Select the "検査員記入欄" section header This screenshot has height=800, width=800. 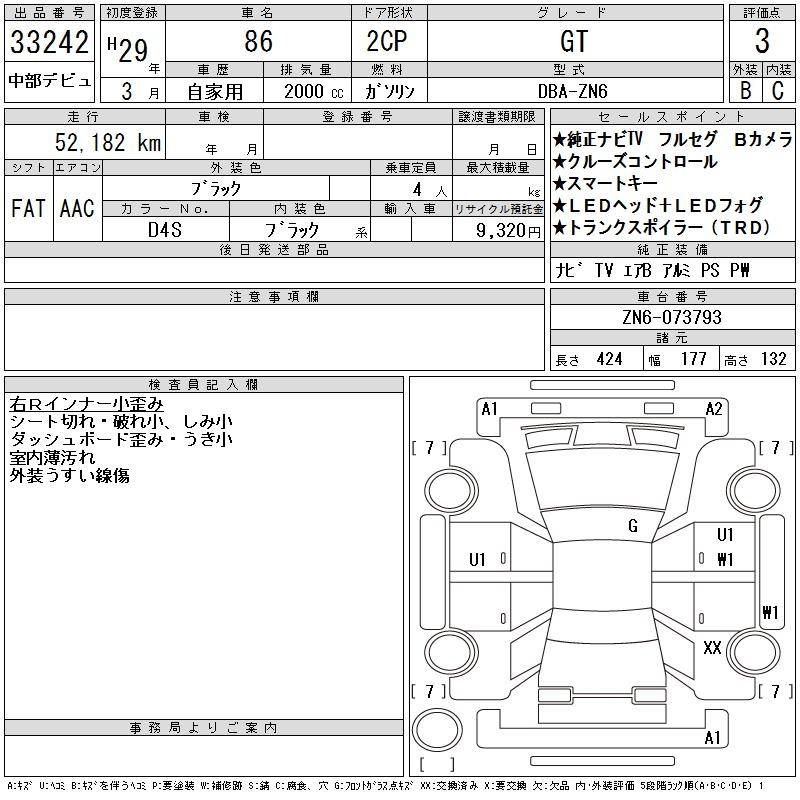coord(203,385)
